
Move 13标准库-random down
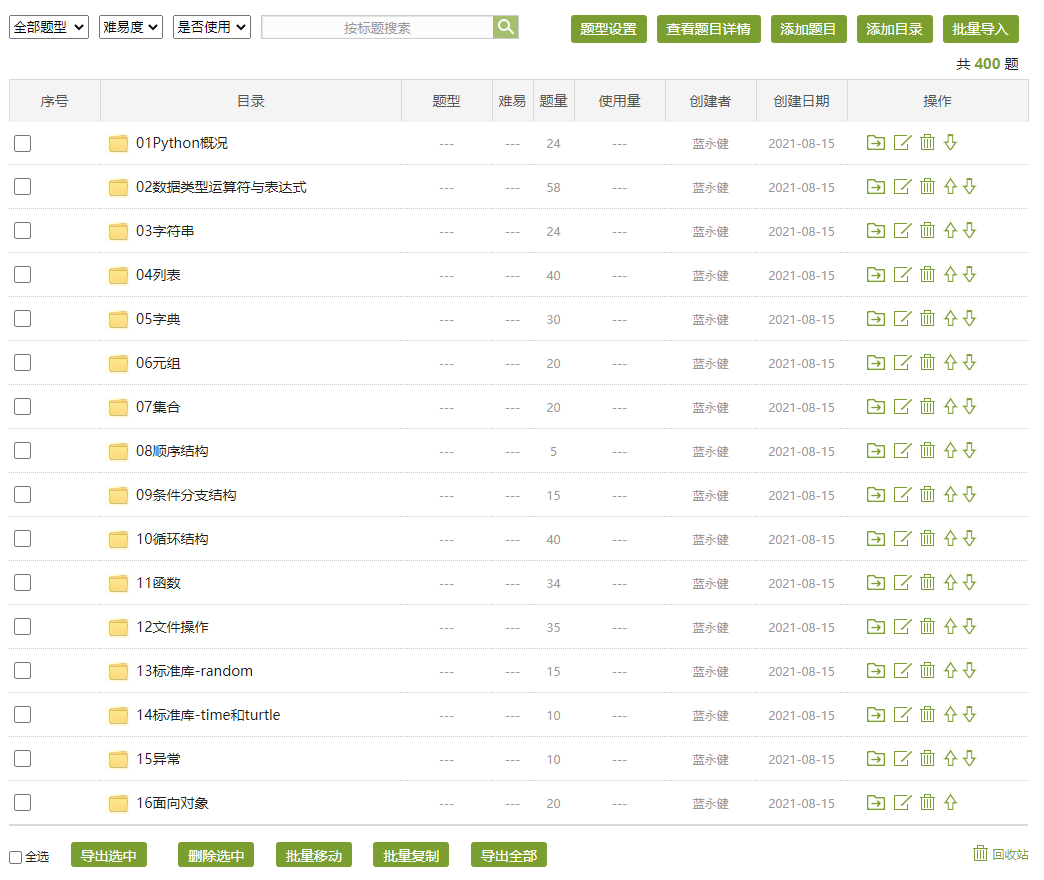[969, 670]
